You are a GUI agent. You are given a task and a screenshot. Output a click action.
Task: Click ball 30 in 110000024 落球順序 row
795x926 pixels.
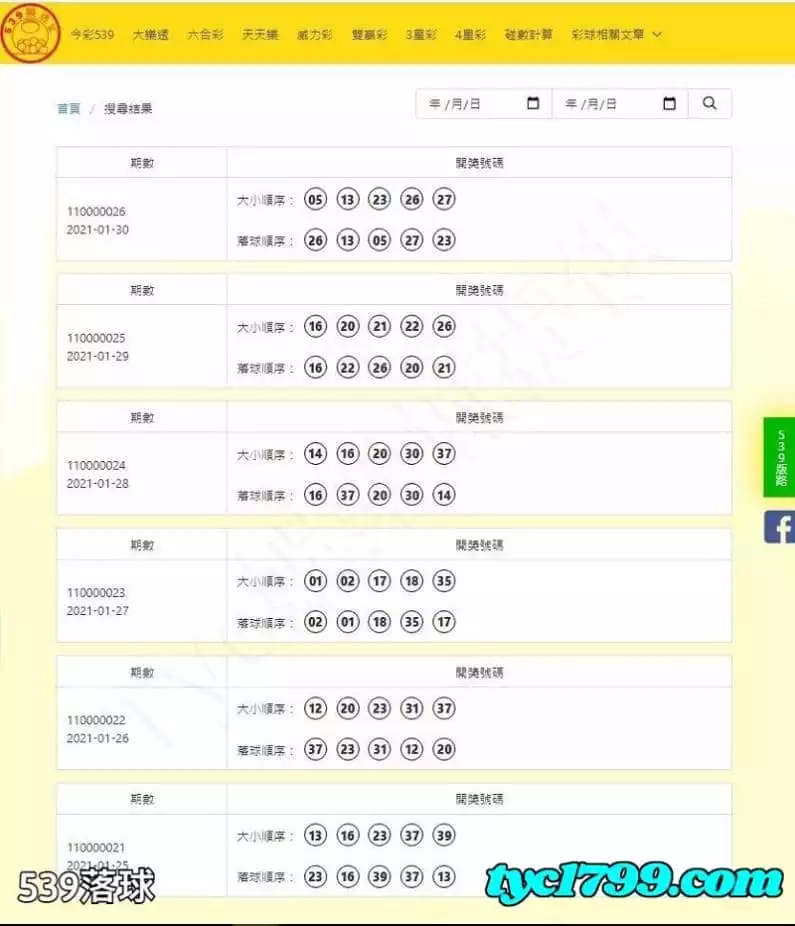(x=412, y=495)
